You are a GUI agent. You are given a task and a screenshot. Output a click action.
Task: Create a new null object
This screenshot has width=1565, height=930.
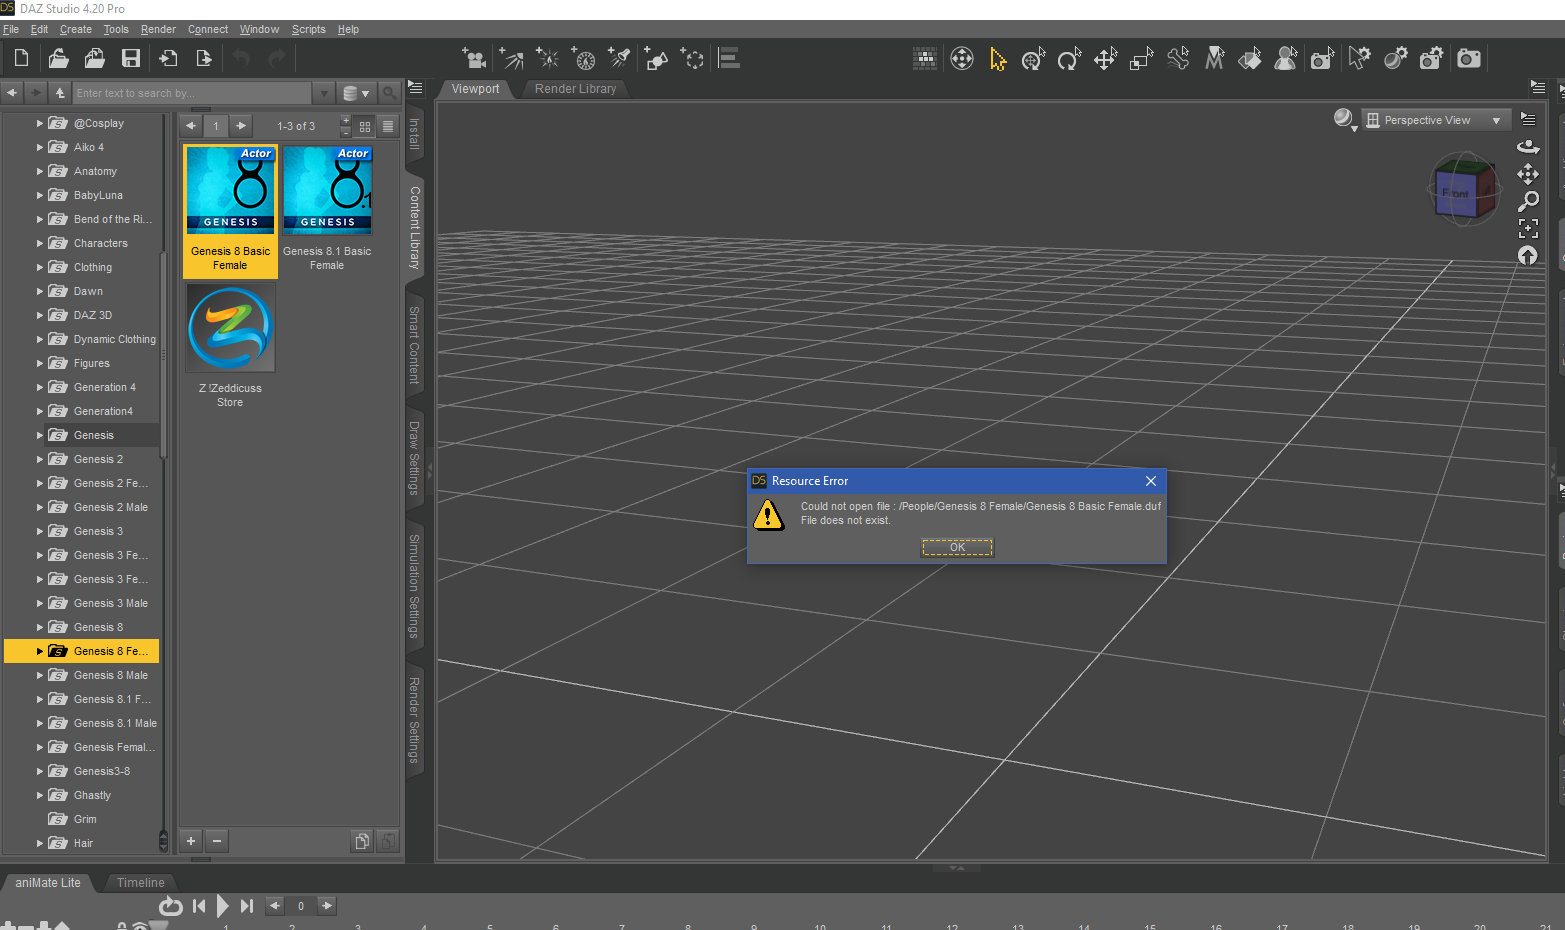692,58
